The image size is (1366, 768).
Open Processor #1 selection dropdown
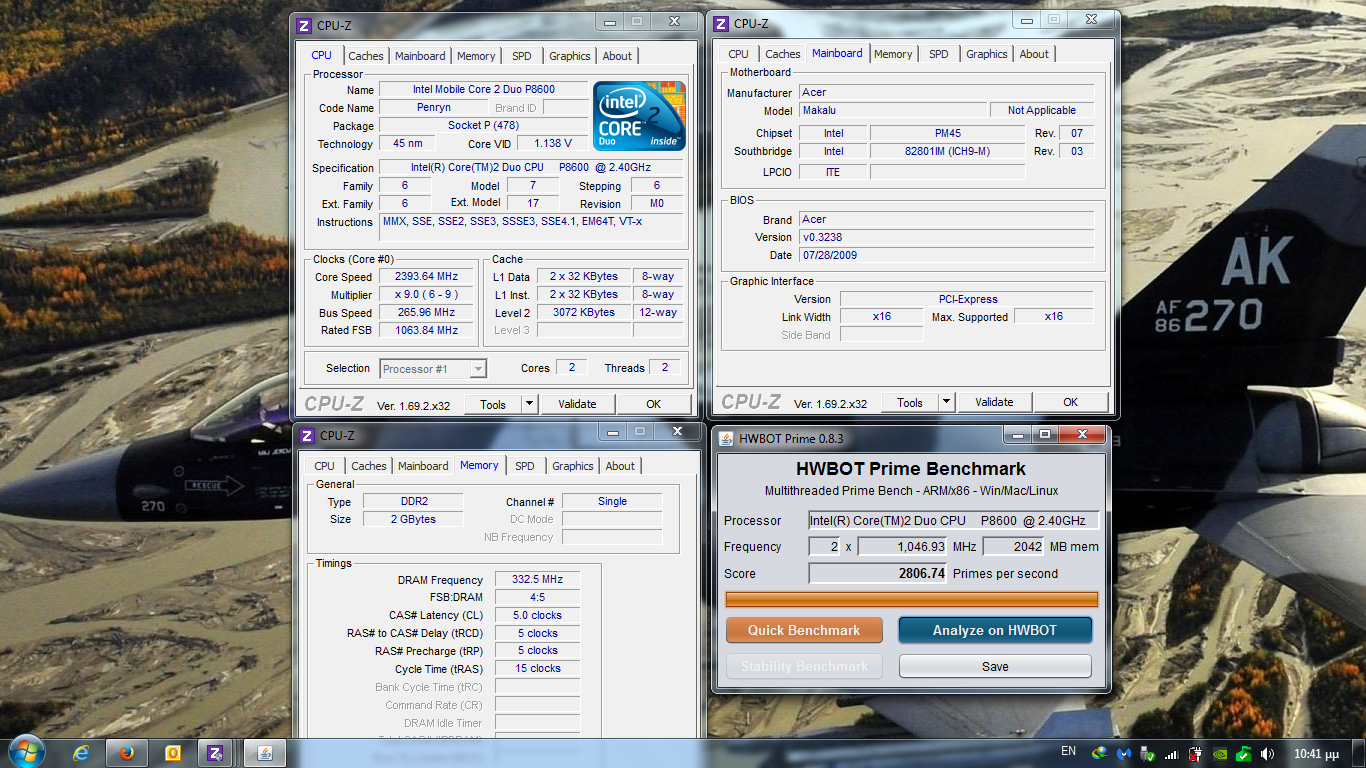point(433,369)
